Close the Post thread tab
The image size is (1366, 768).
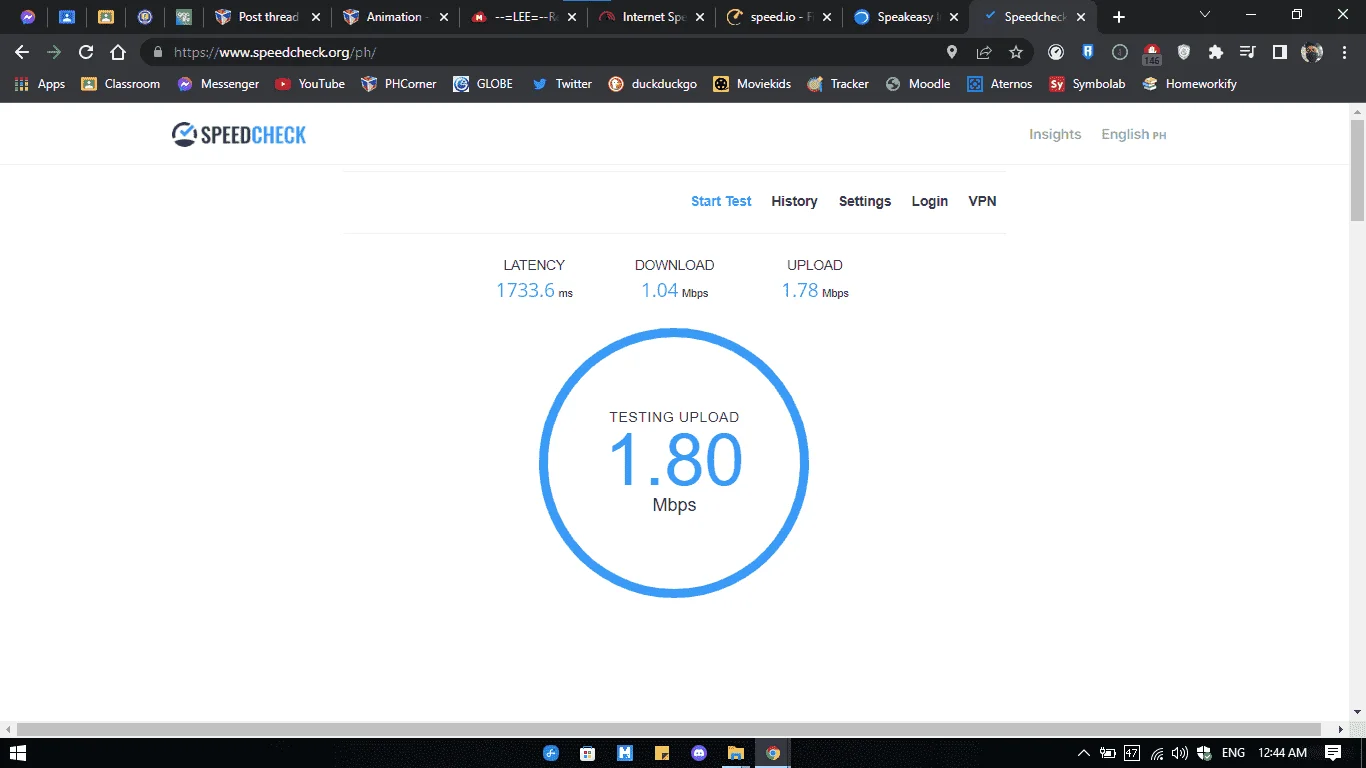[317, 17]
